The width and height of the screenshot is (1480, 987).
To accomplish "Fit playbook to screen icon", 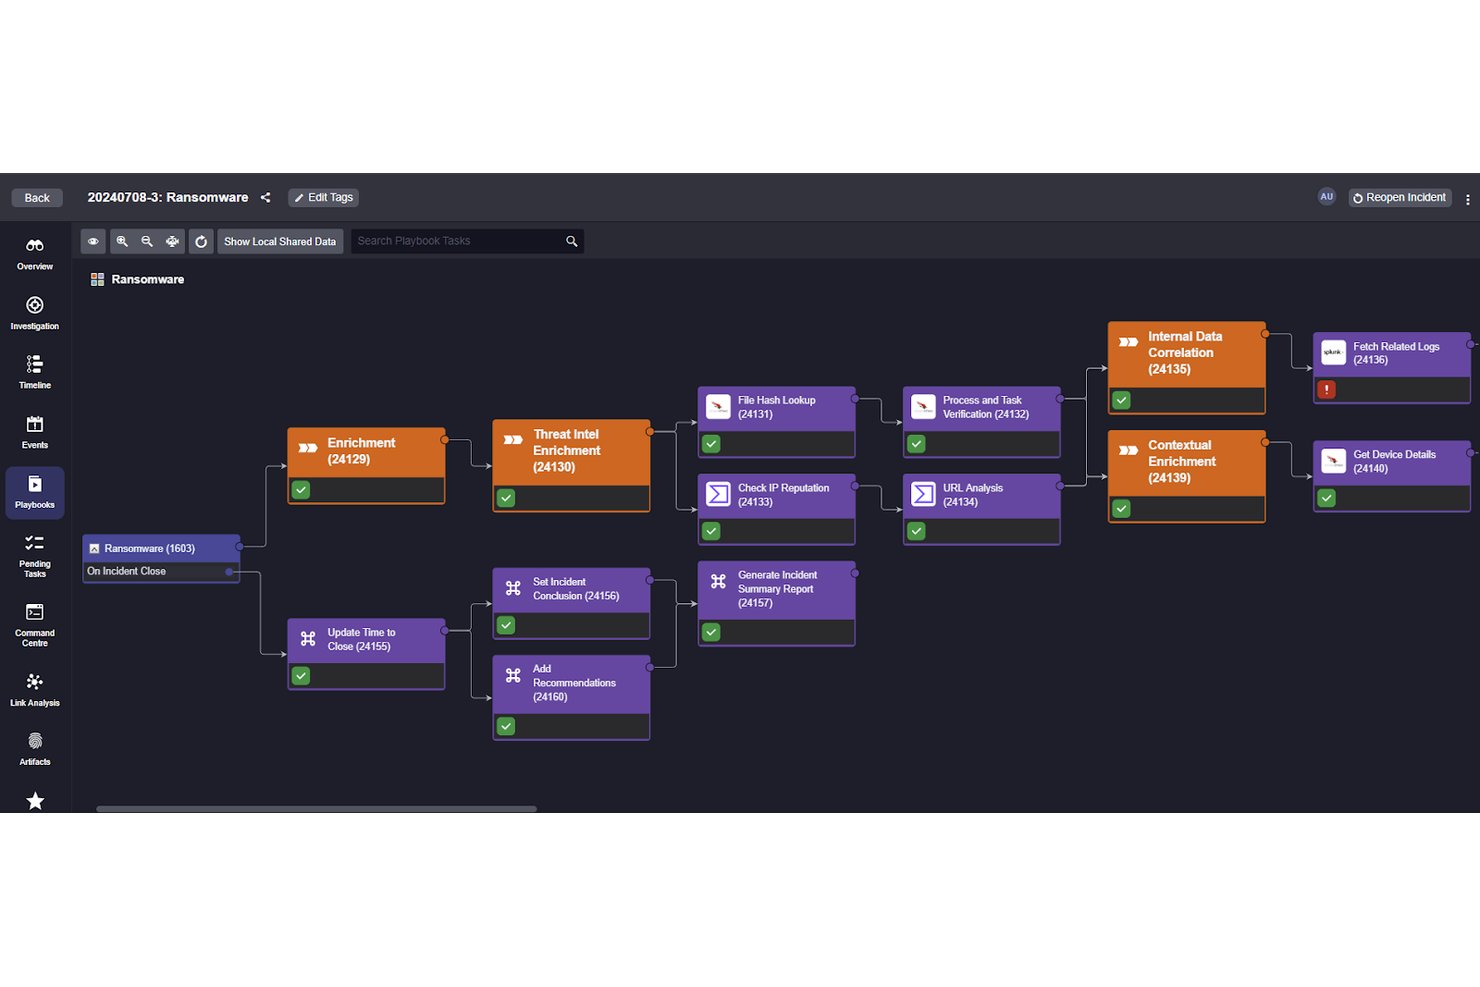I will [172, 241].
